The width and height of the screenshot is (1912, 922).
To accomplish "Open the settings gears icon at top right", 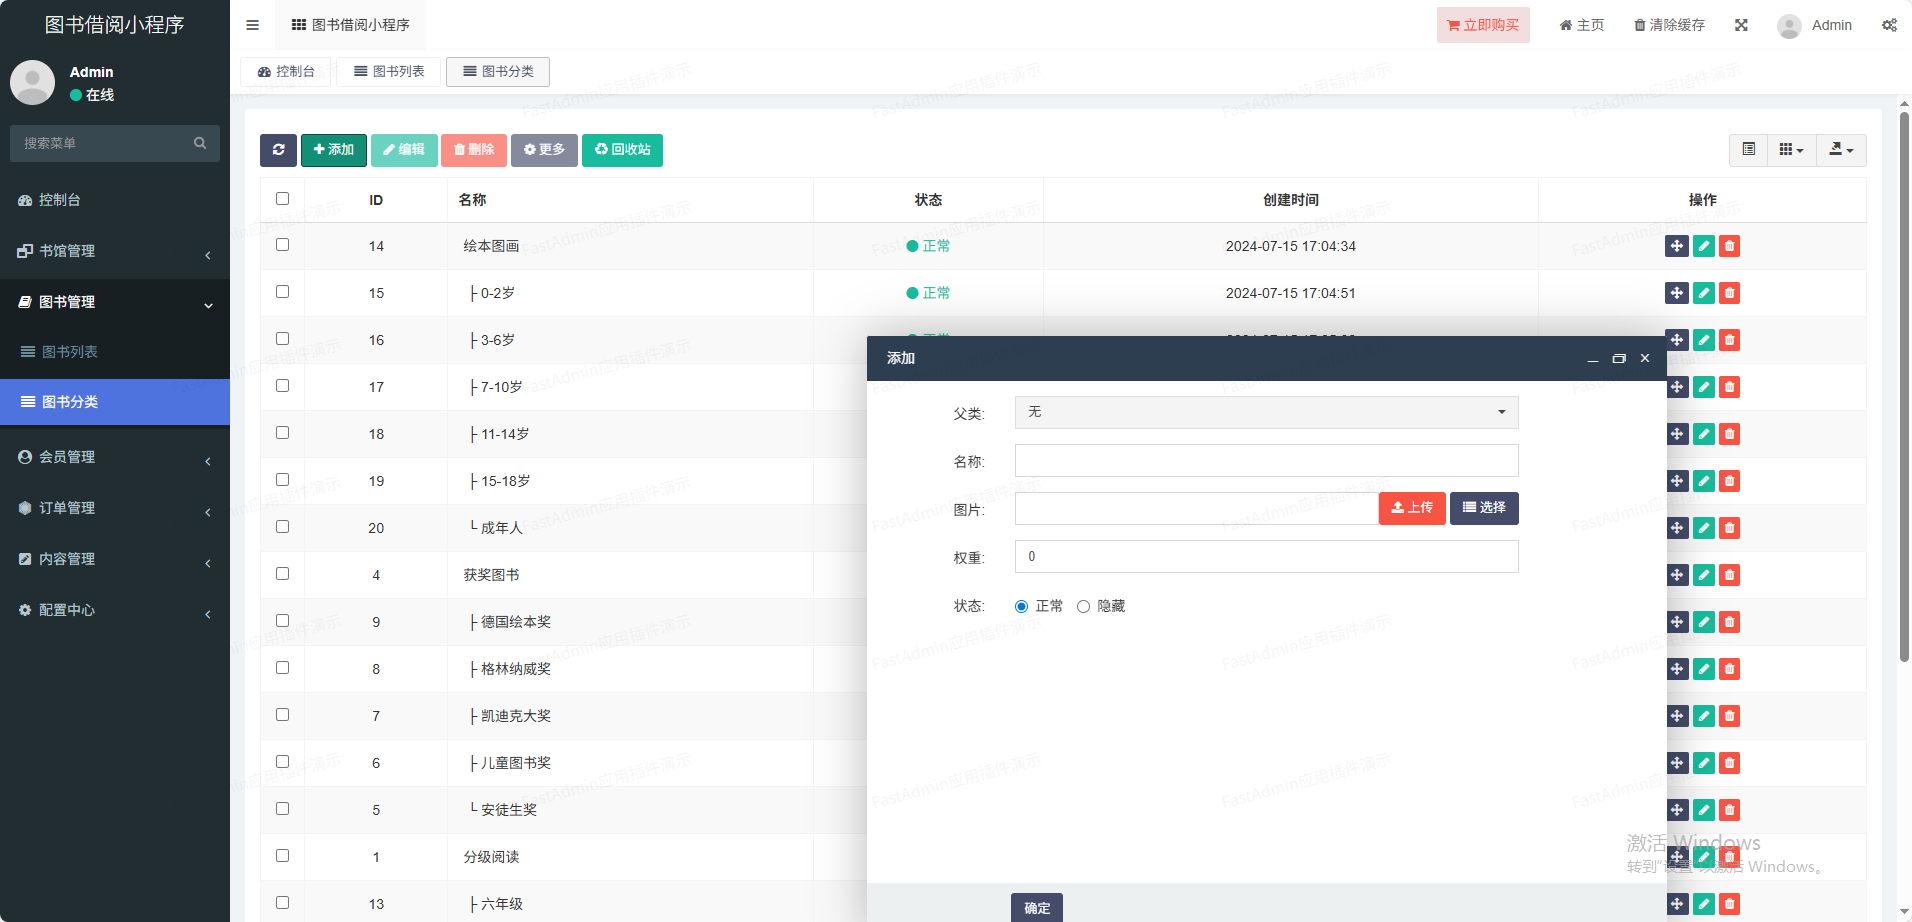I will pyautogui.click(x=1889, y=25).
